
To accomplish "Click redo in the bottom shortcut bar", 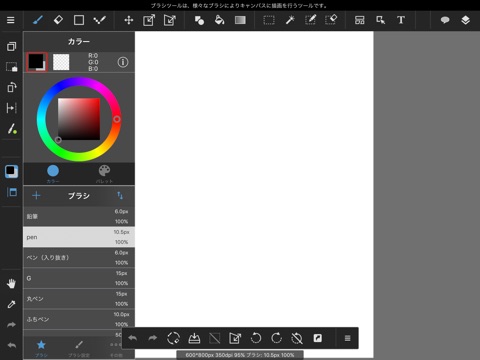I will point(153,338).
